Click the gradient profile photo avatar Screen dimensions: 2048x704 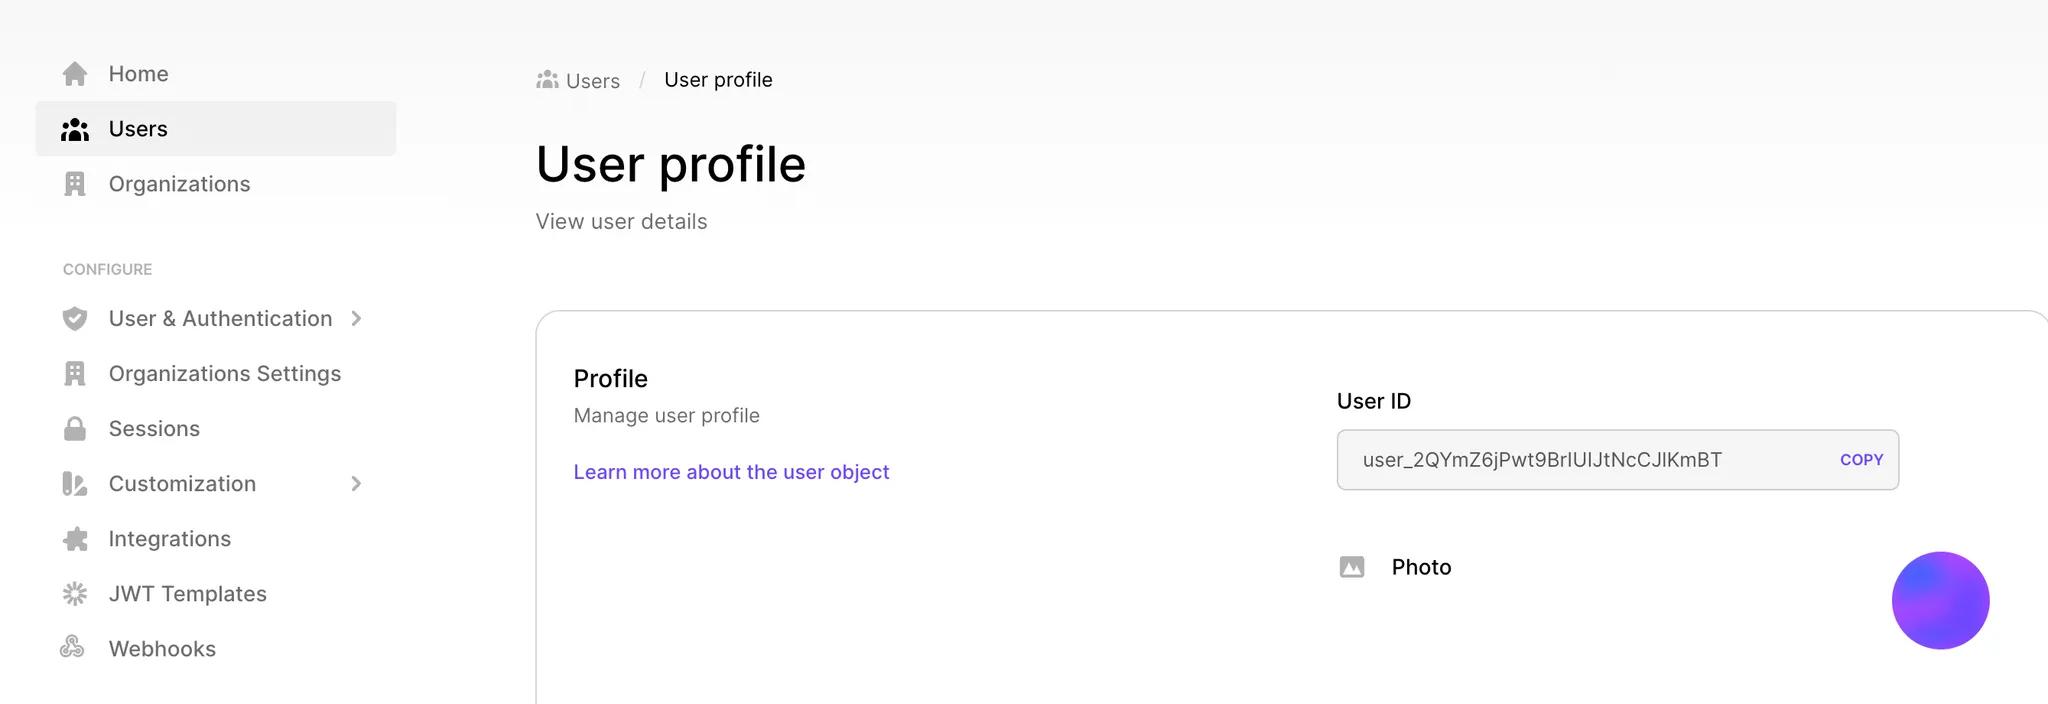pos(1940,600)
